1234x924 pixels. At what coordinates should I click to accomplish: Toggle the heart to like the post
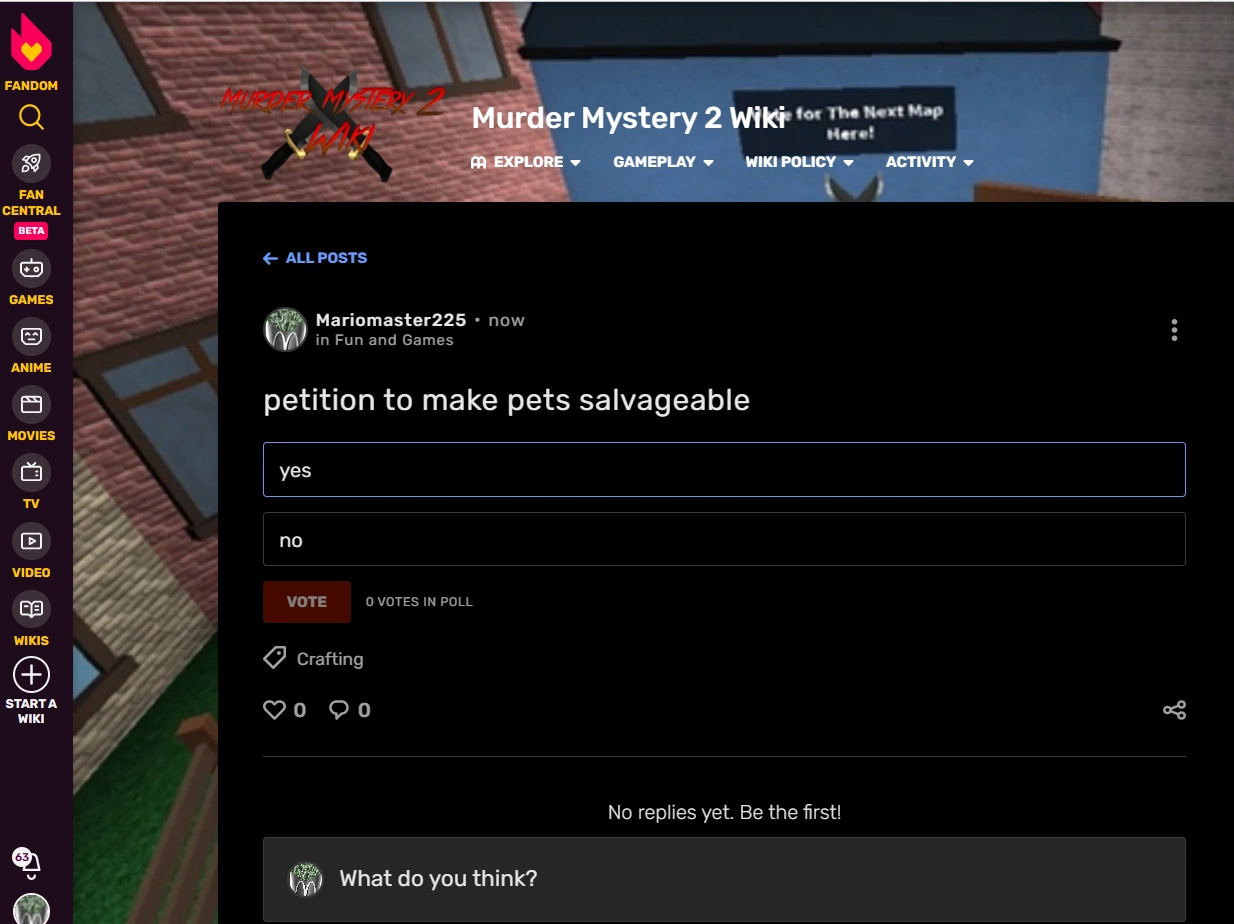click(x=274, y=709)
